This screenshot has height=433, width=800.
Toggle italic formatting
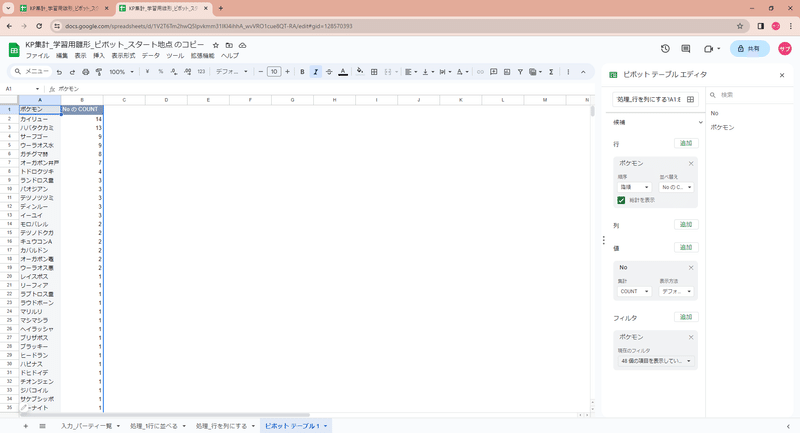point(315,72)
